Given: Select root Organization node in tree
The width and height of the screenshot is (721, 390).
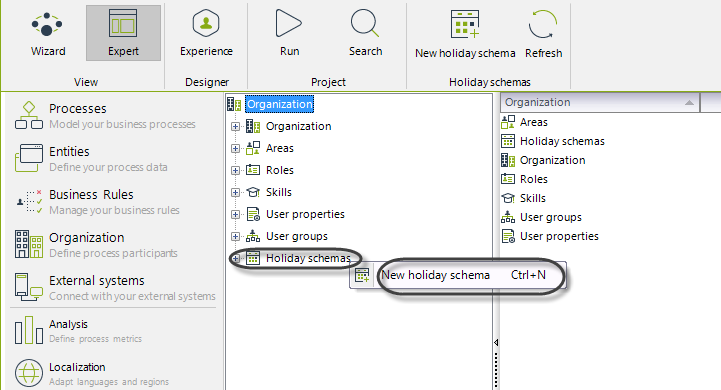Looking at the screenshot, I should click(x=280, y=104).
